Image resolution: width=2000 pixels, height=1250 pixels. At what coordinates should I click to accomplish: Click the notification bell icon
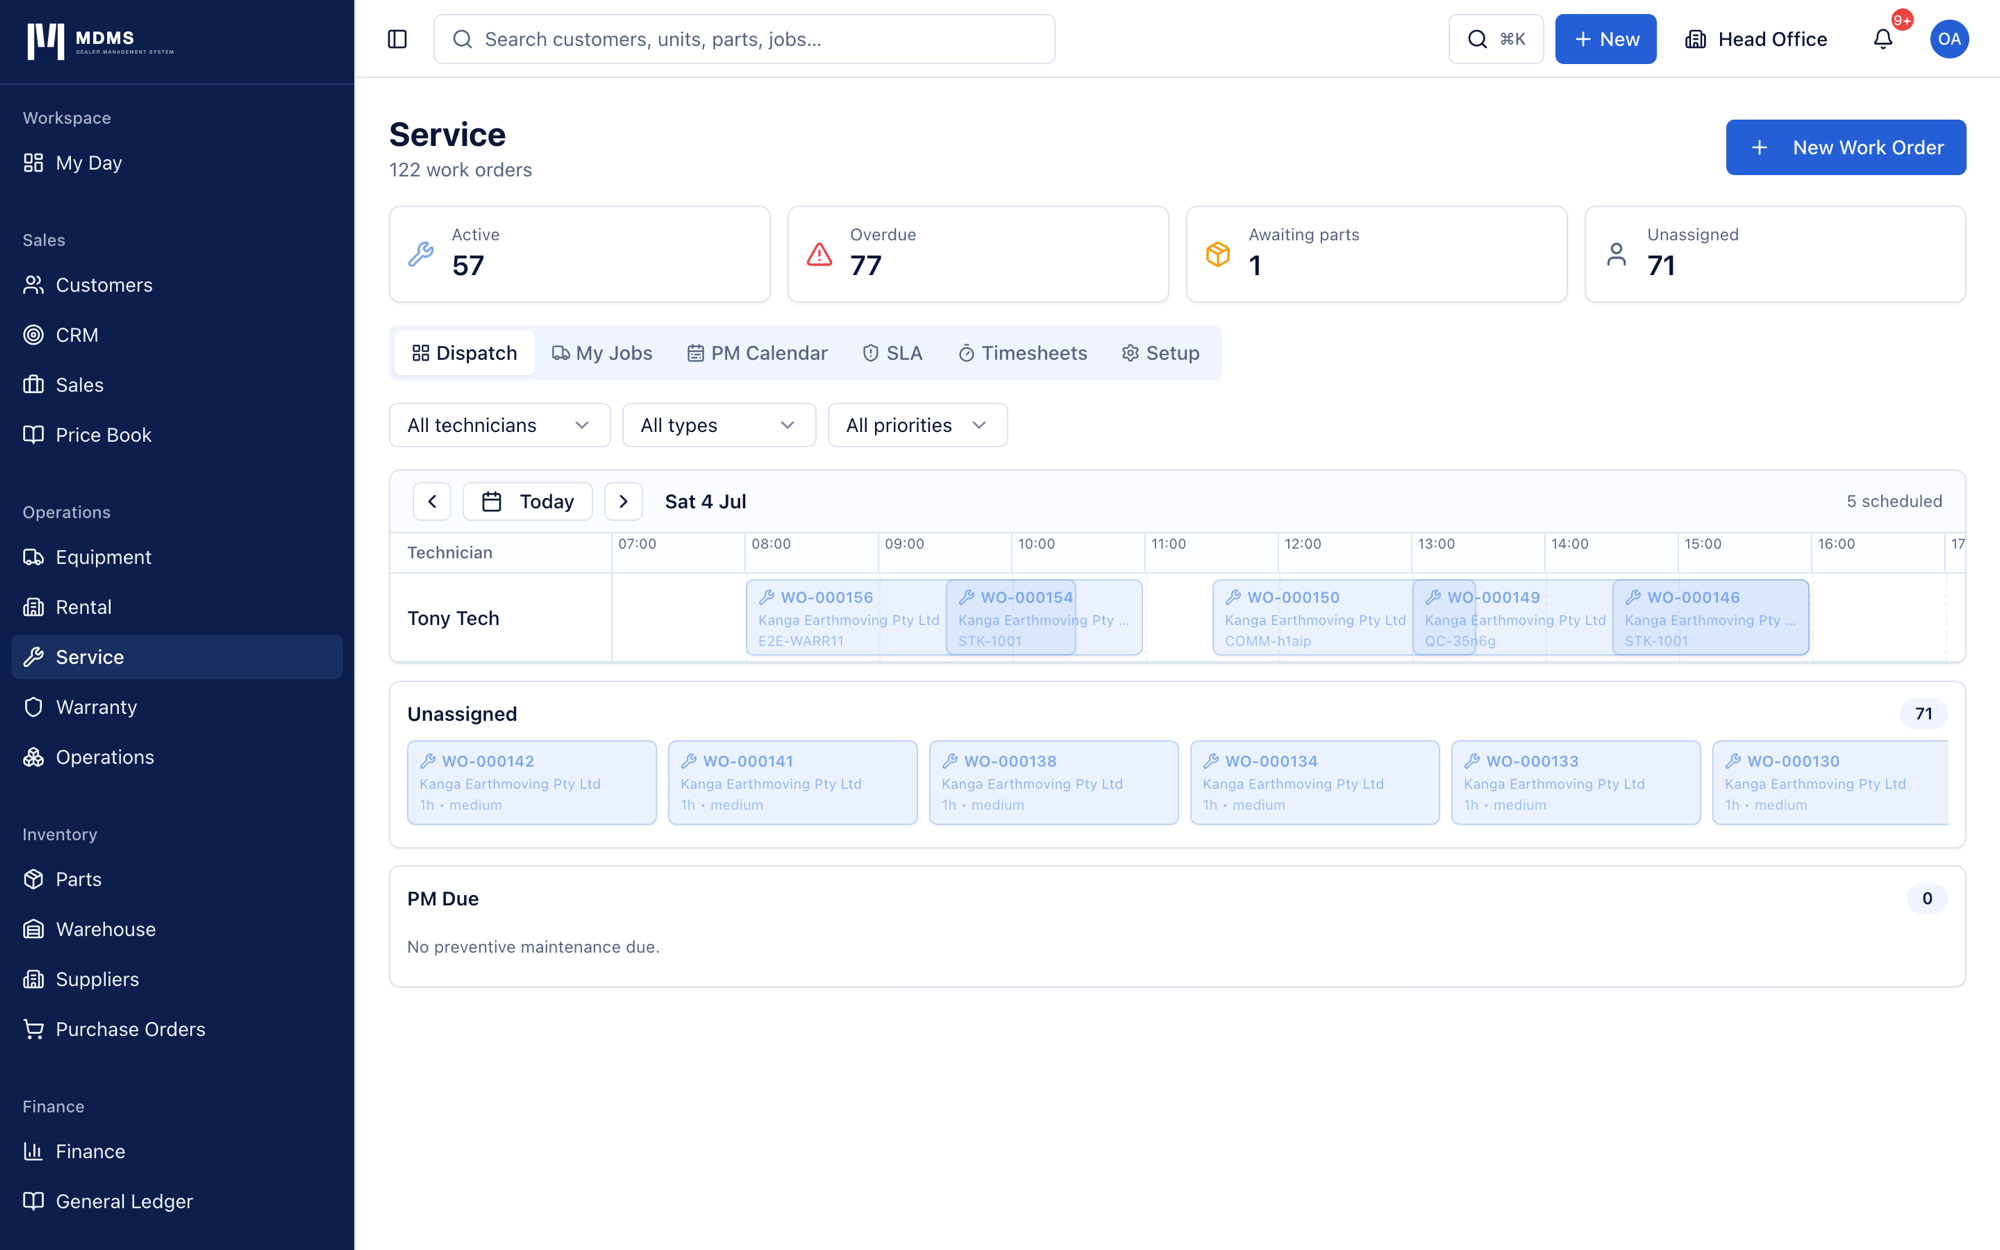point(1883,39)
